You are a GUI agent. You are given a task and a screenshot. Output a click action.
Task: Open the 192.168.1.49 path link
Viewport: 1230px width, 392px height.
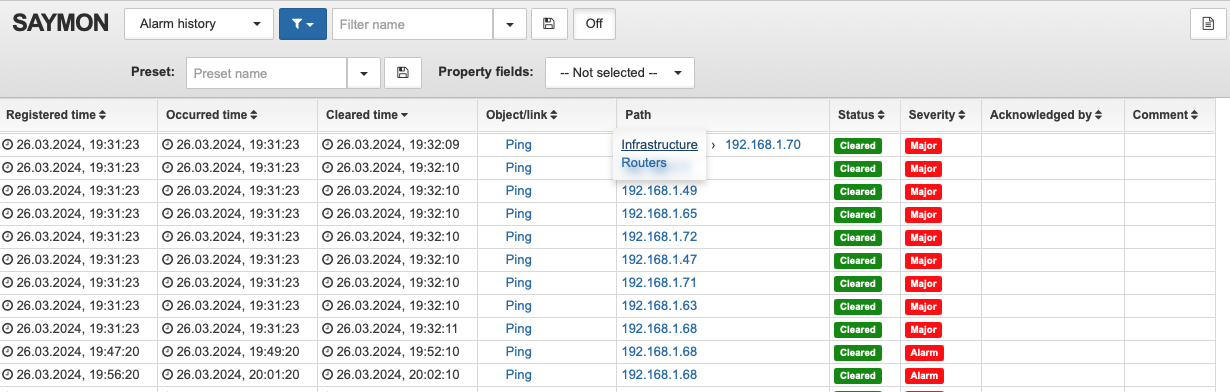pyautogui.click(x=659, y=190)
